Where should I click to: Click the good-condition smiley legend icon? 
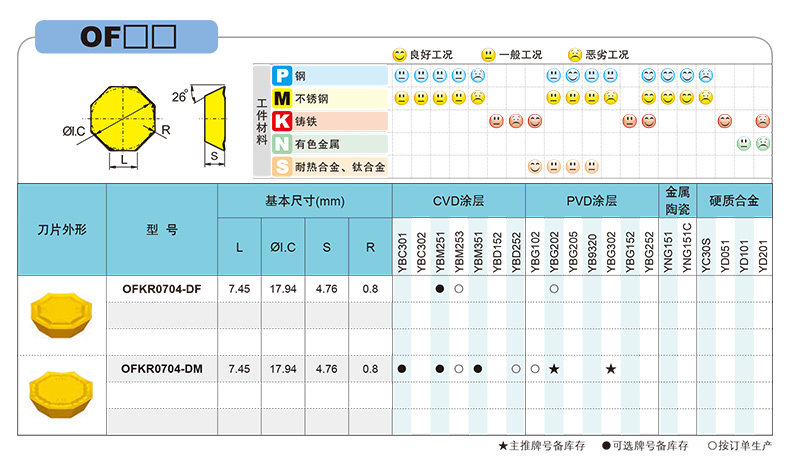point(399,54)
